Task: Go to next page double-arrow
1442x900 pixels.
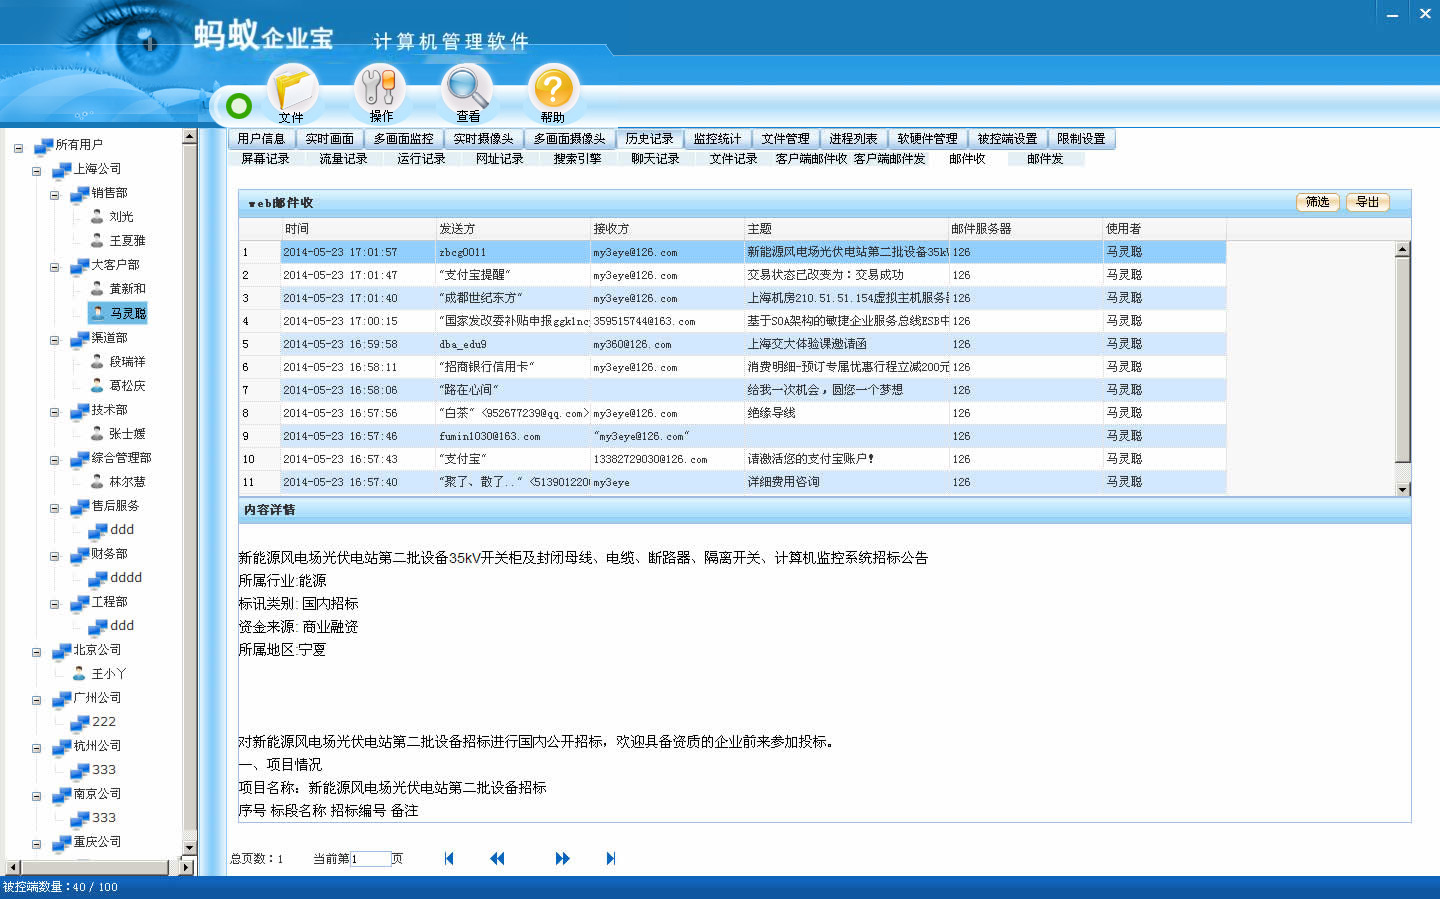Action: coord(562,859)
